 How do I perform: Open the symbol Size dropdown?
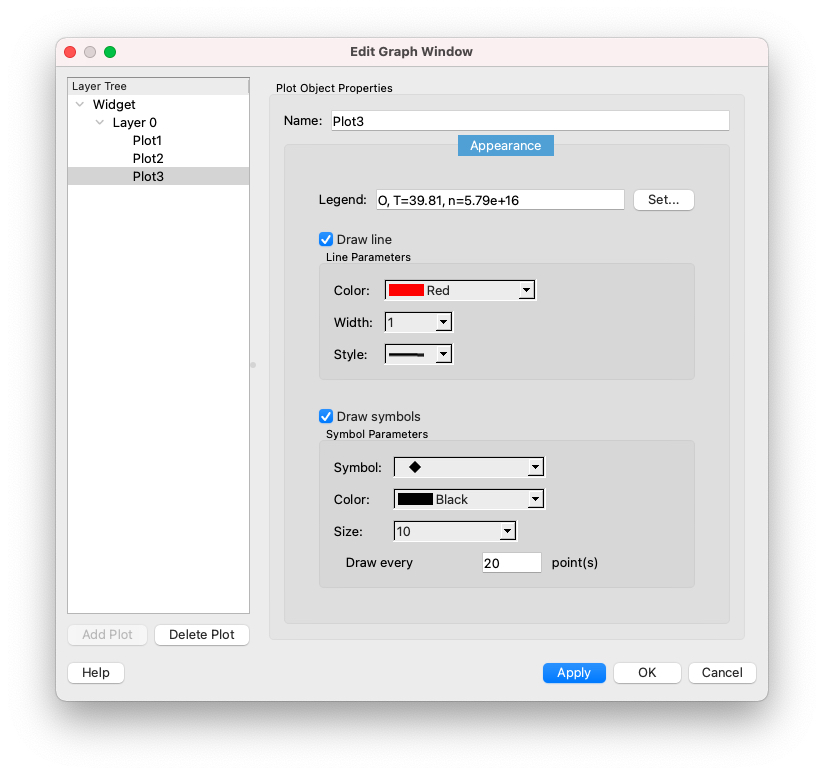455,531
